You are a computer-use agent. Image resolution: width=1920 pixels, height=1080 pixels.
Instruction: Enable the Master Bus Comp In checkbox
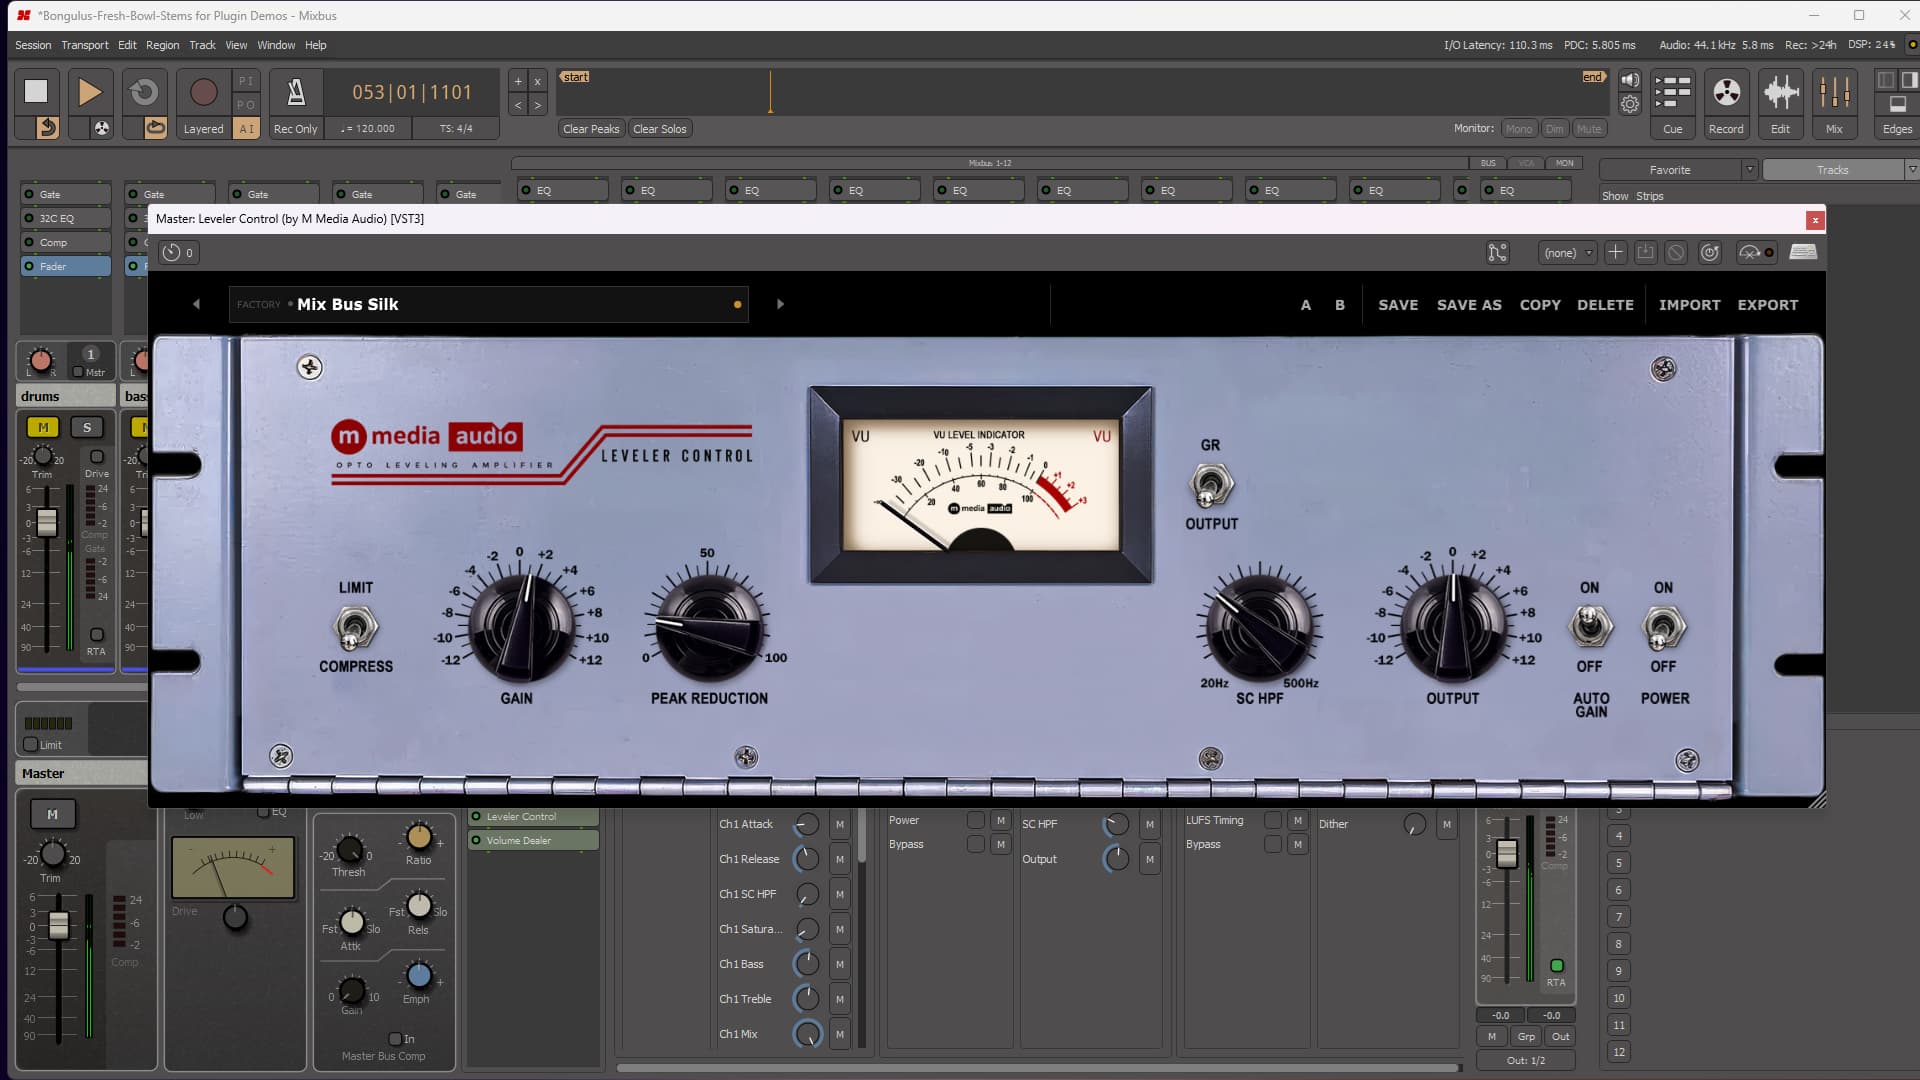[395, 1039]
